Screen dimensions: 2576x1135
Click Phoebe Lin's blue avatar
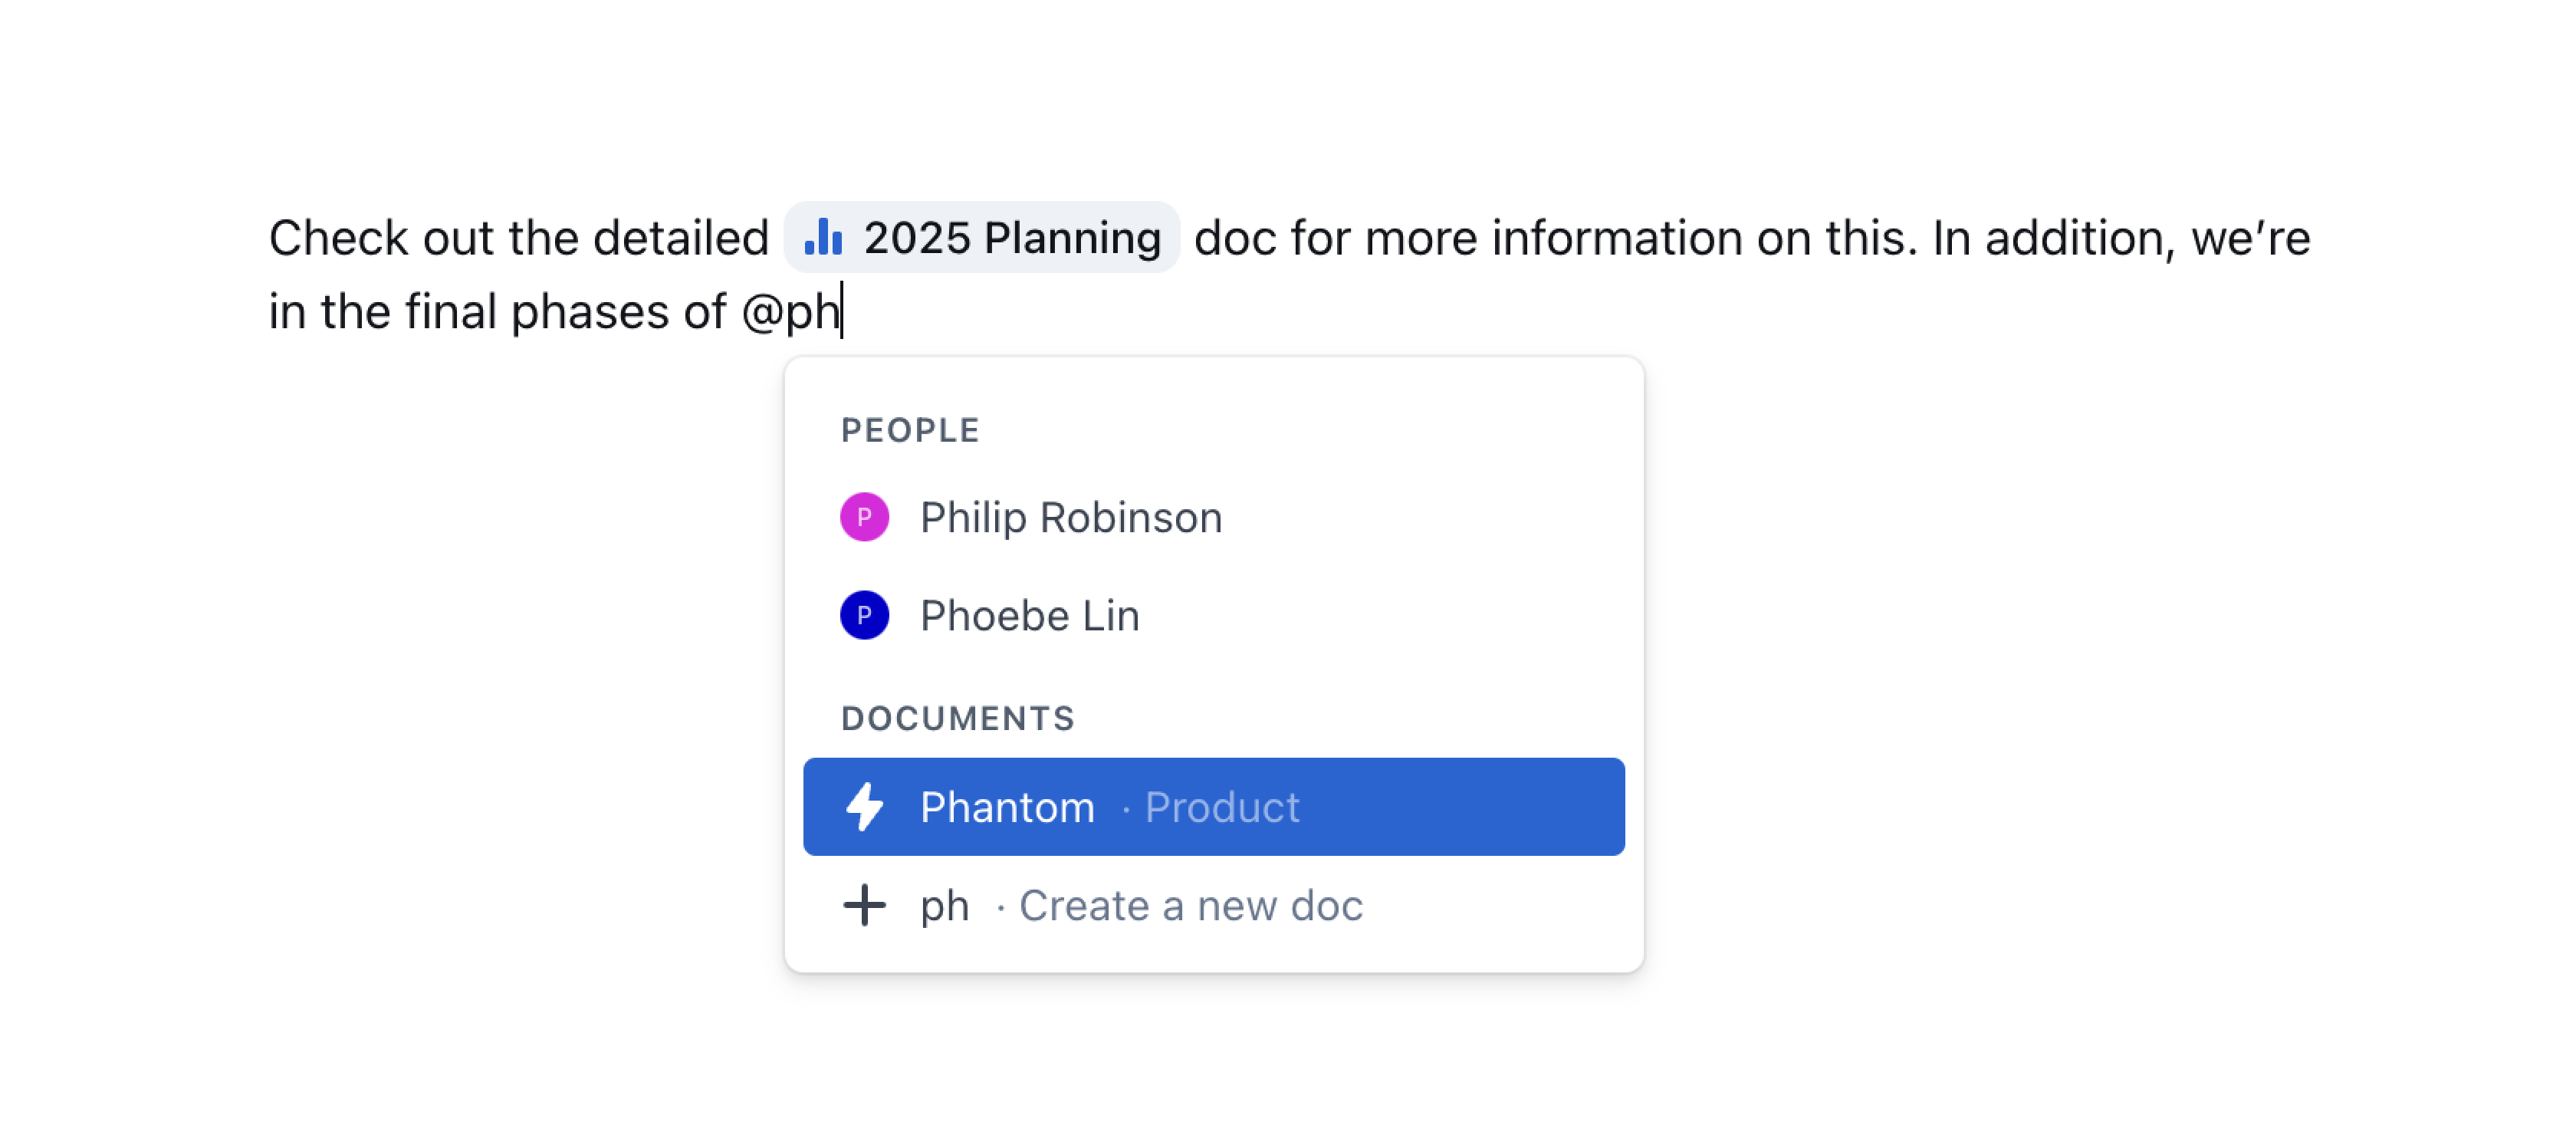coord(864,615)
